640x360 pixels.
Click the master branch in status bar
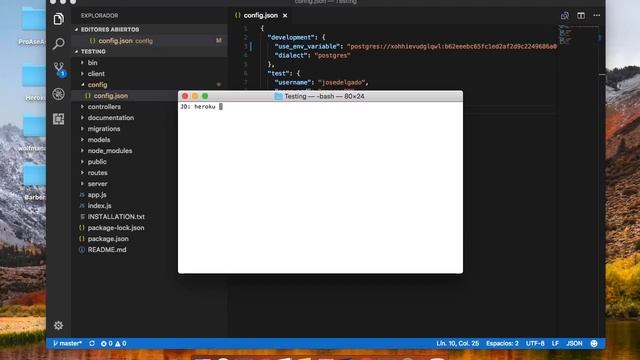click(67, 343)
